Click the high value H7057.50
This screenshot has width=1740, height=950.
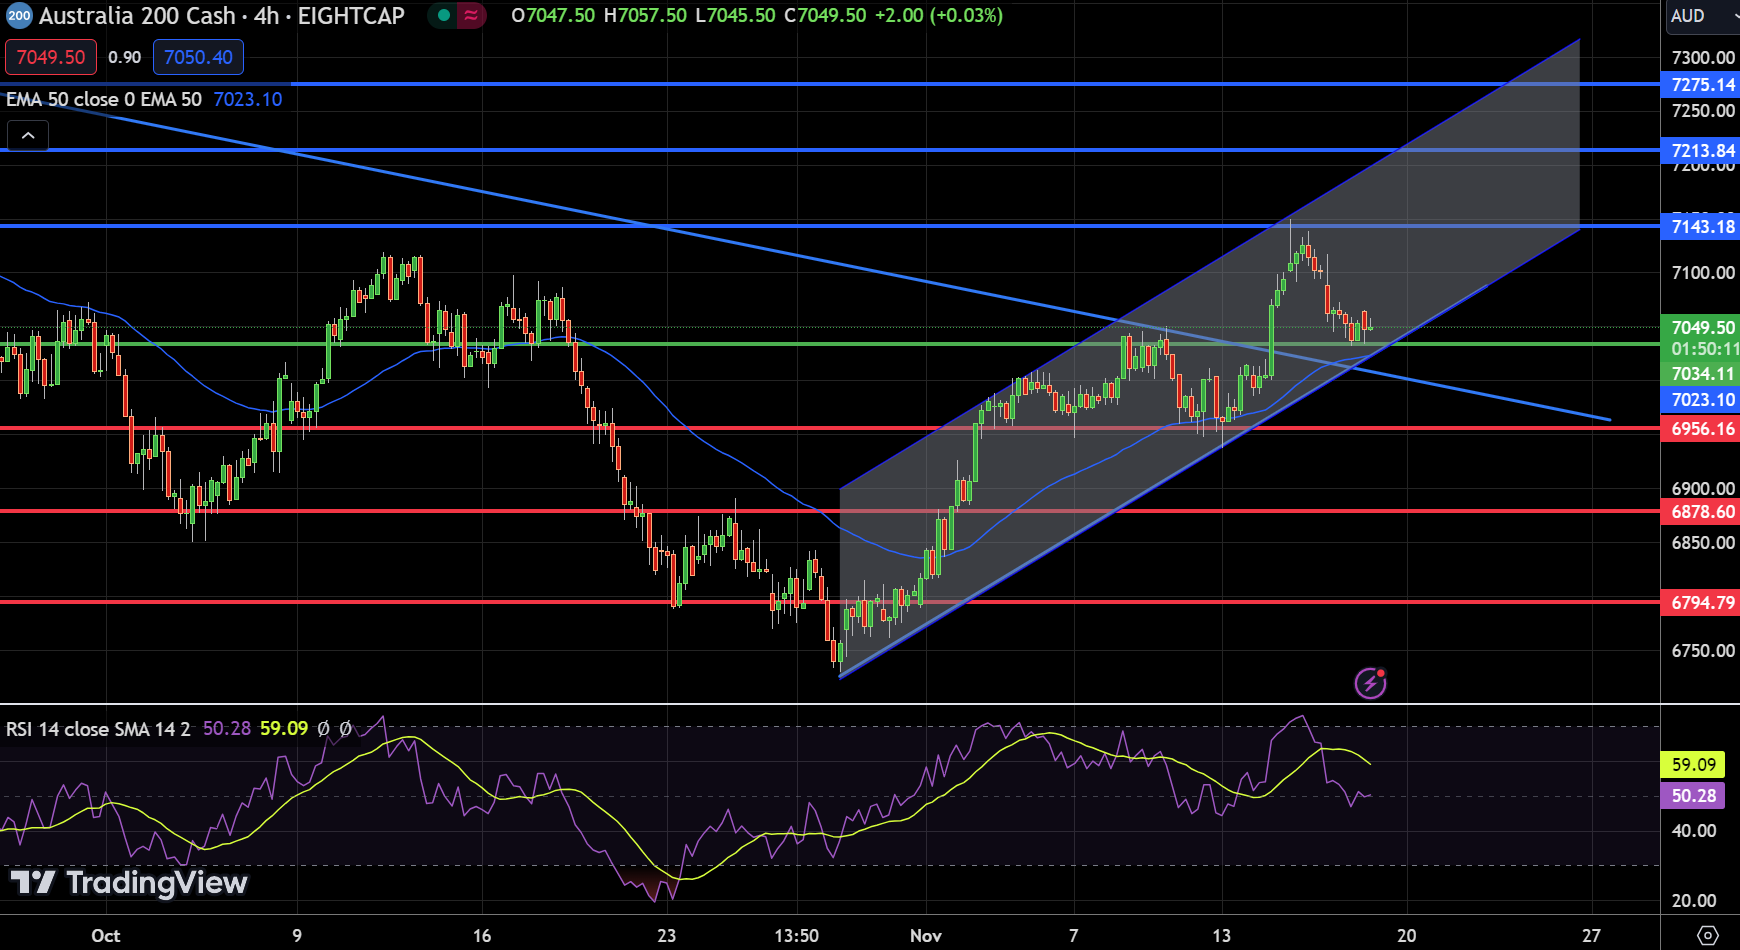[x=645, y=16]
